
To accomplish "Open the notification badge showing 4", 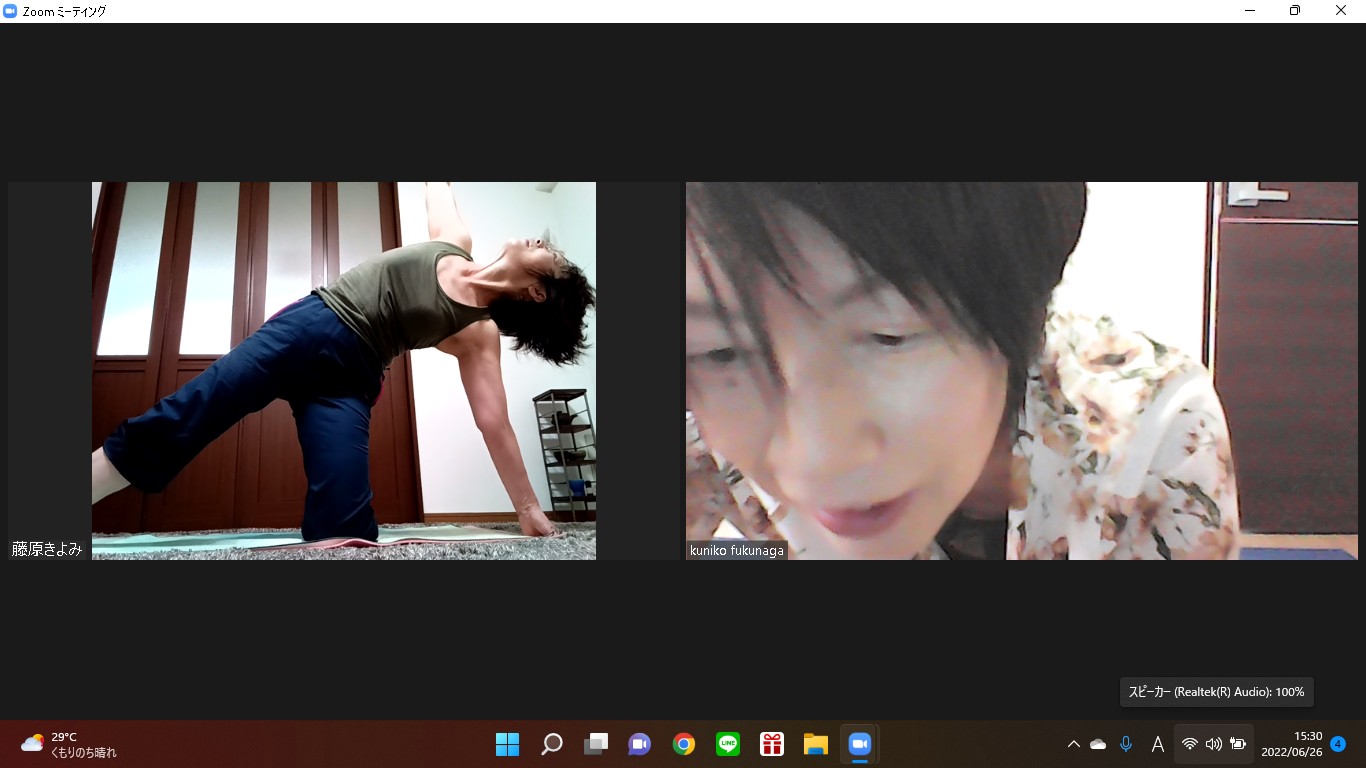I will [1338, 744].
